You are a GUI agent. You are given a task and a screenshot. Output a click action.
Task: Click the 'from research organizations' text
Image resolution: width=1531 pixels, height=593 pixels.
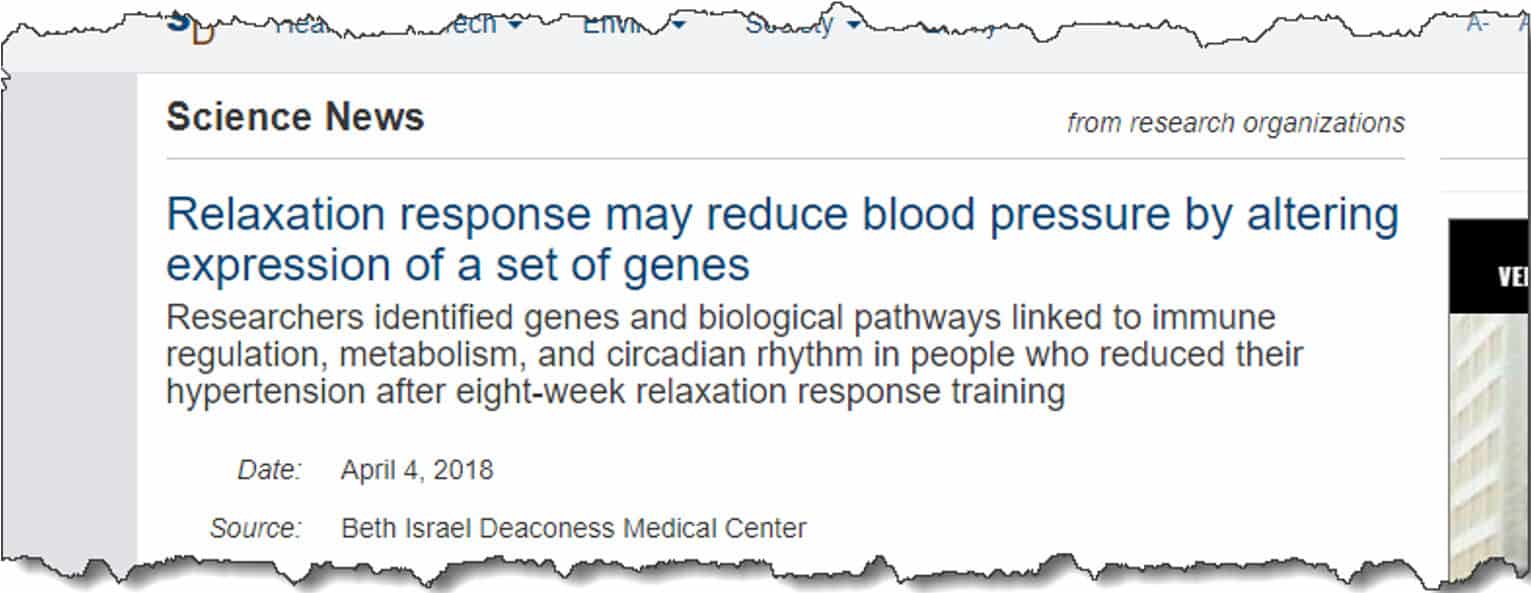click(x=1235, y=123)
